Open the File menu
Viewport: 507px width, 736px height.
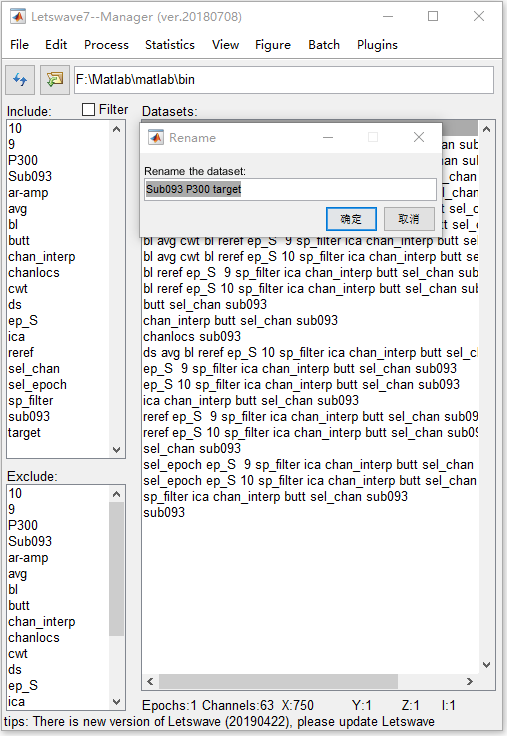click(19, 45)
